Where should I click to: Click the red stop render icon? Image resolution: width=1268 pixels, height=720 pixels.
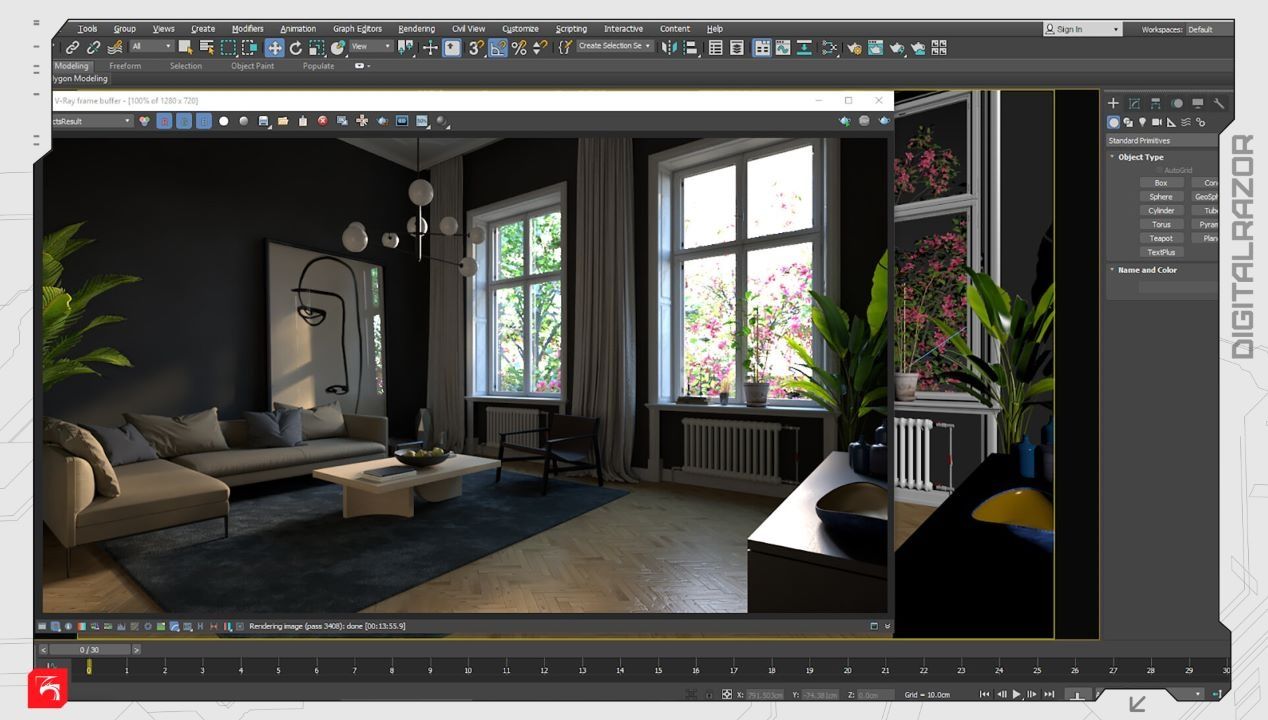pyautogui.click(x=322, y=121)
